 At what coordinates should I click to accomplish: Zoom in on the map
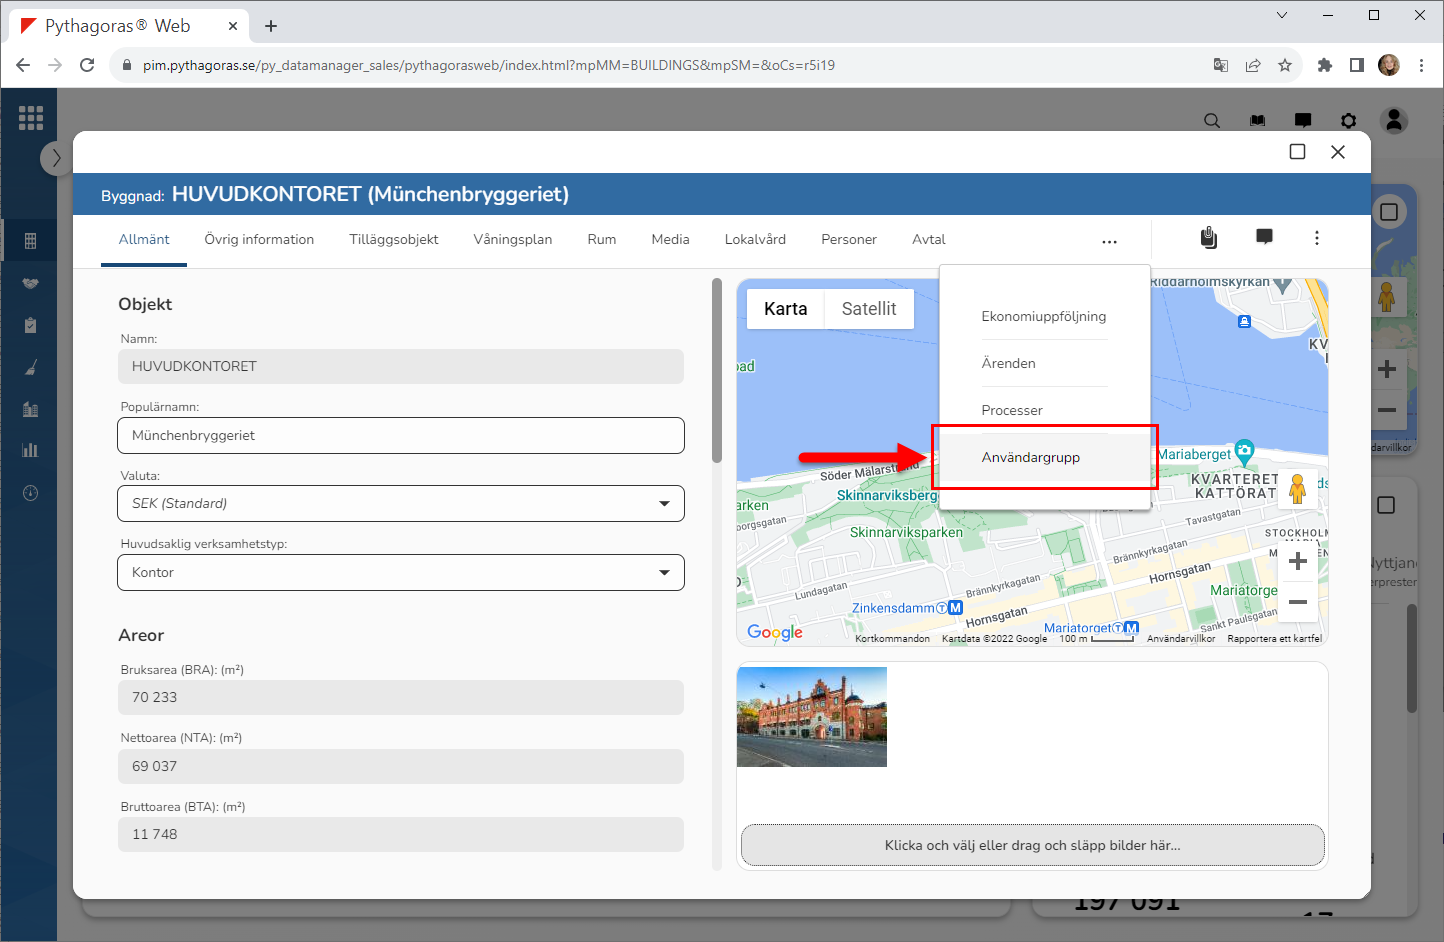(1297, 561)
